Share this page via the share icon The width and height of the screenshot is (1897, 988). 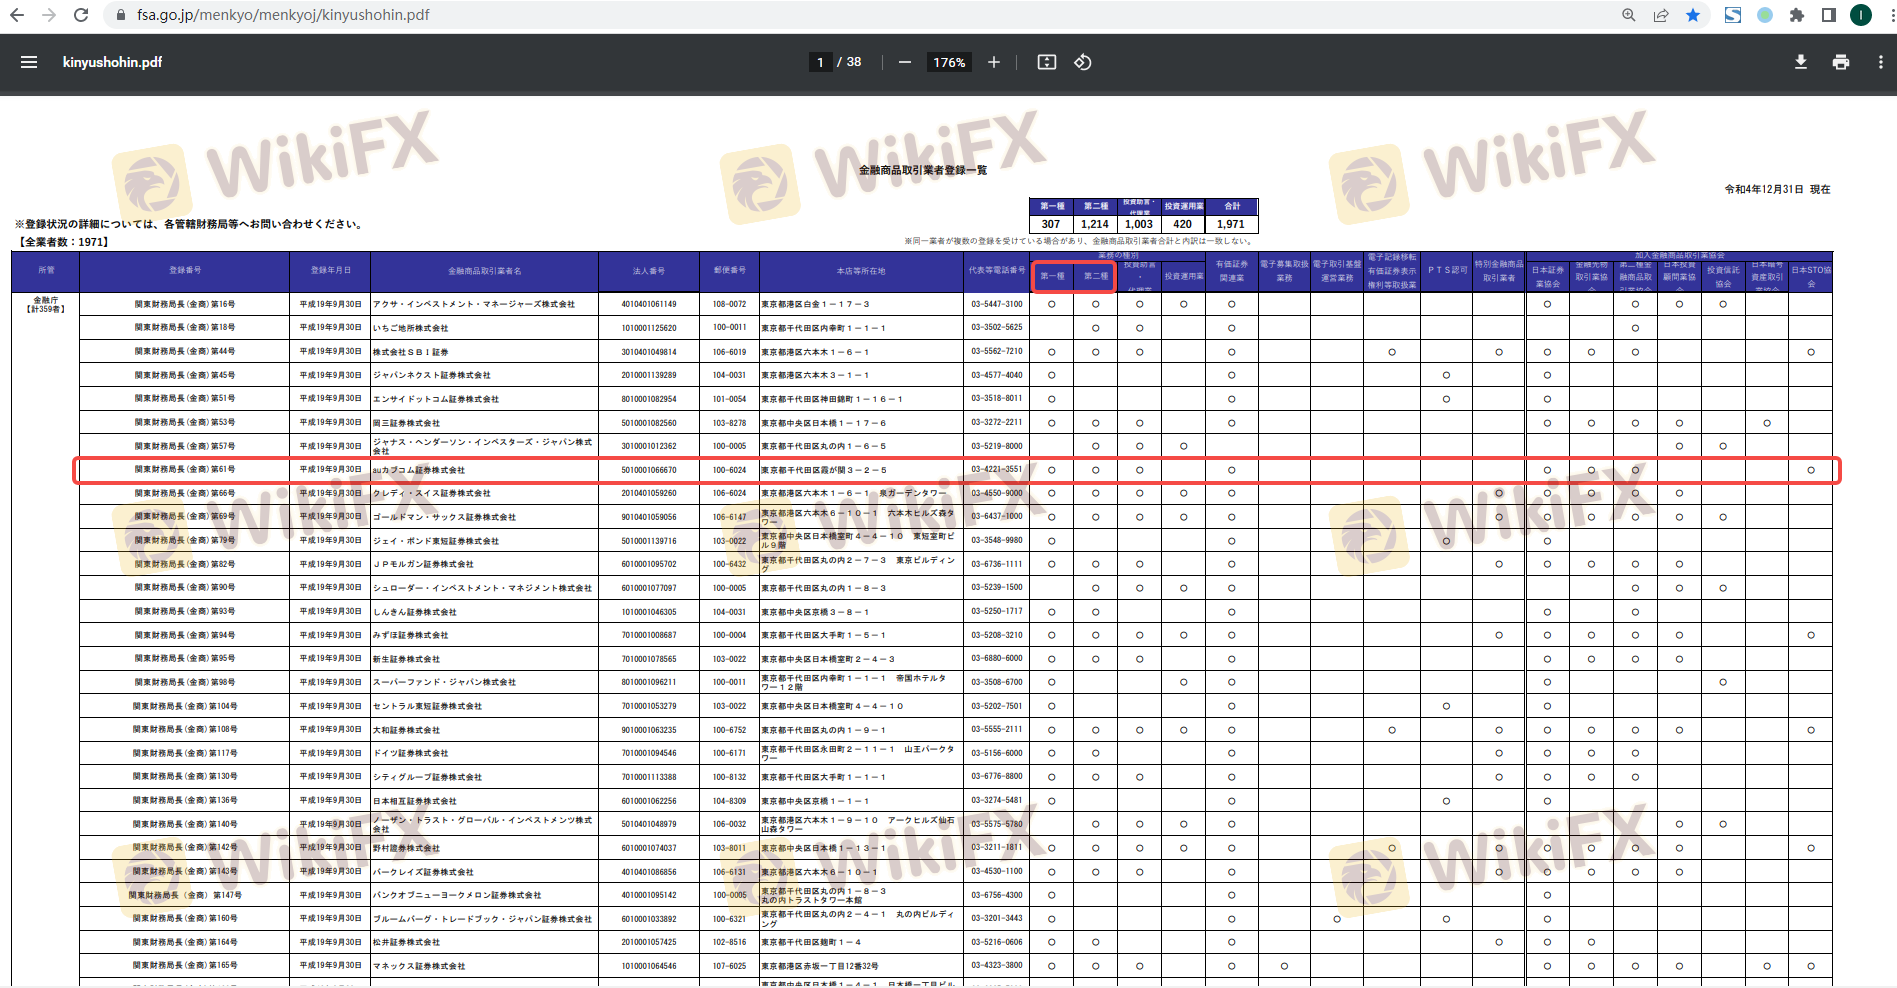[x=1661, y=15]
